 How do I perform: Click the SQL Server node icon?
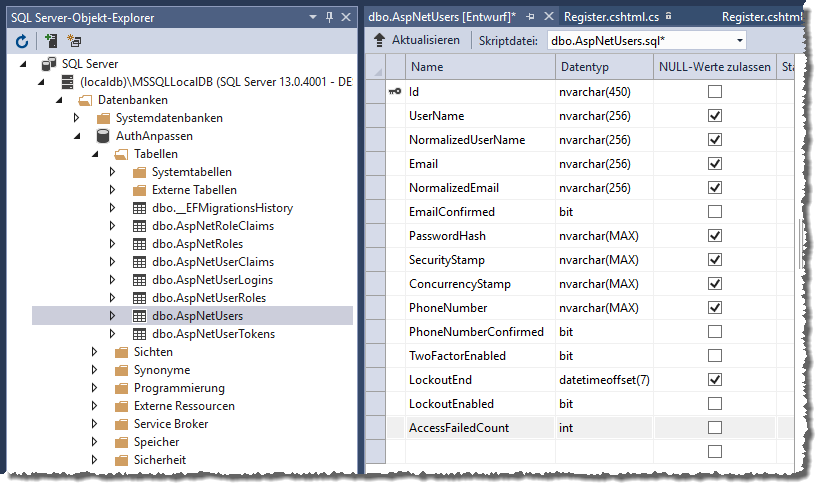(49, 64)
